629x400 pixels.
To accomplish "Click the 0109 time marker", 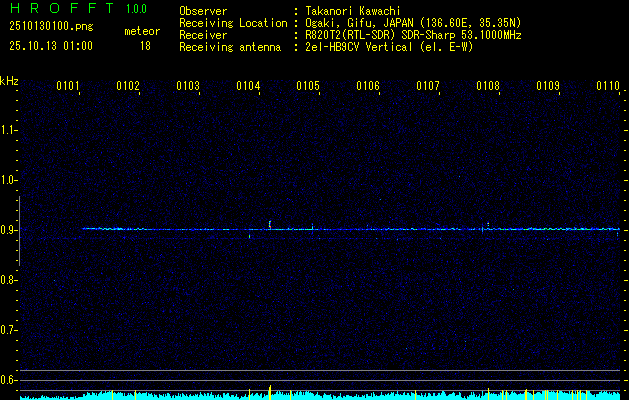I will pyautogui.click(x=548, y=86).
